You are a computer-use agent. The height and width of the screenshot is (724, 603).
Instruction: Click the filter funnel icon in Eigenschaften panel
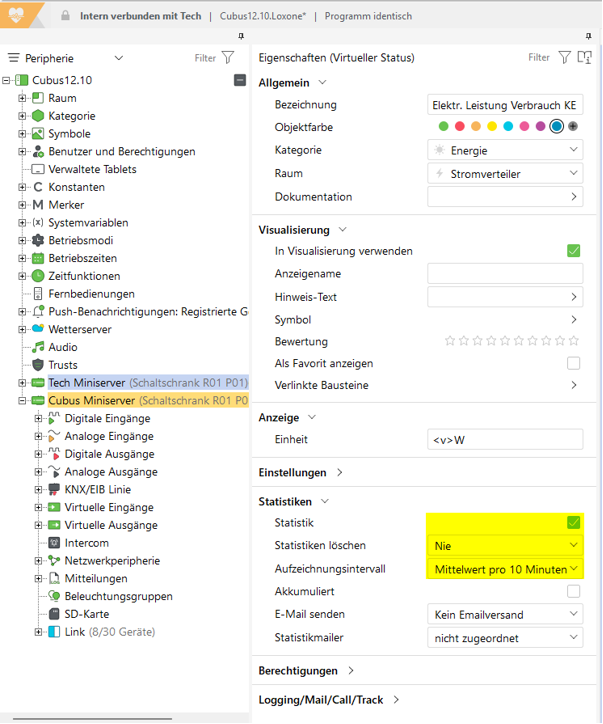563,58
